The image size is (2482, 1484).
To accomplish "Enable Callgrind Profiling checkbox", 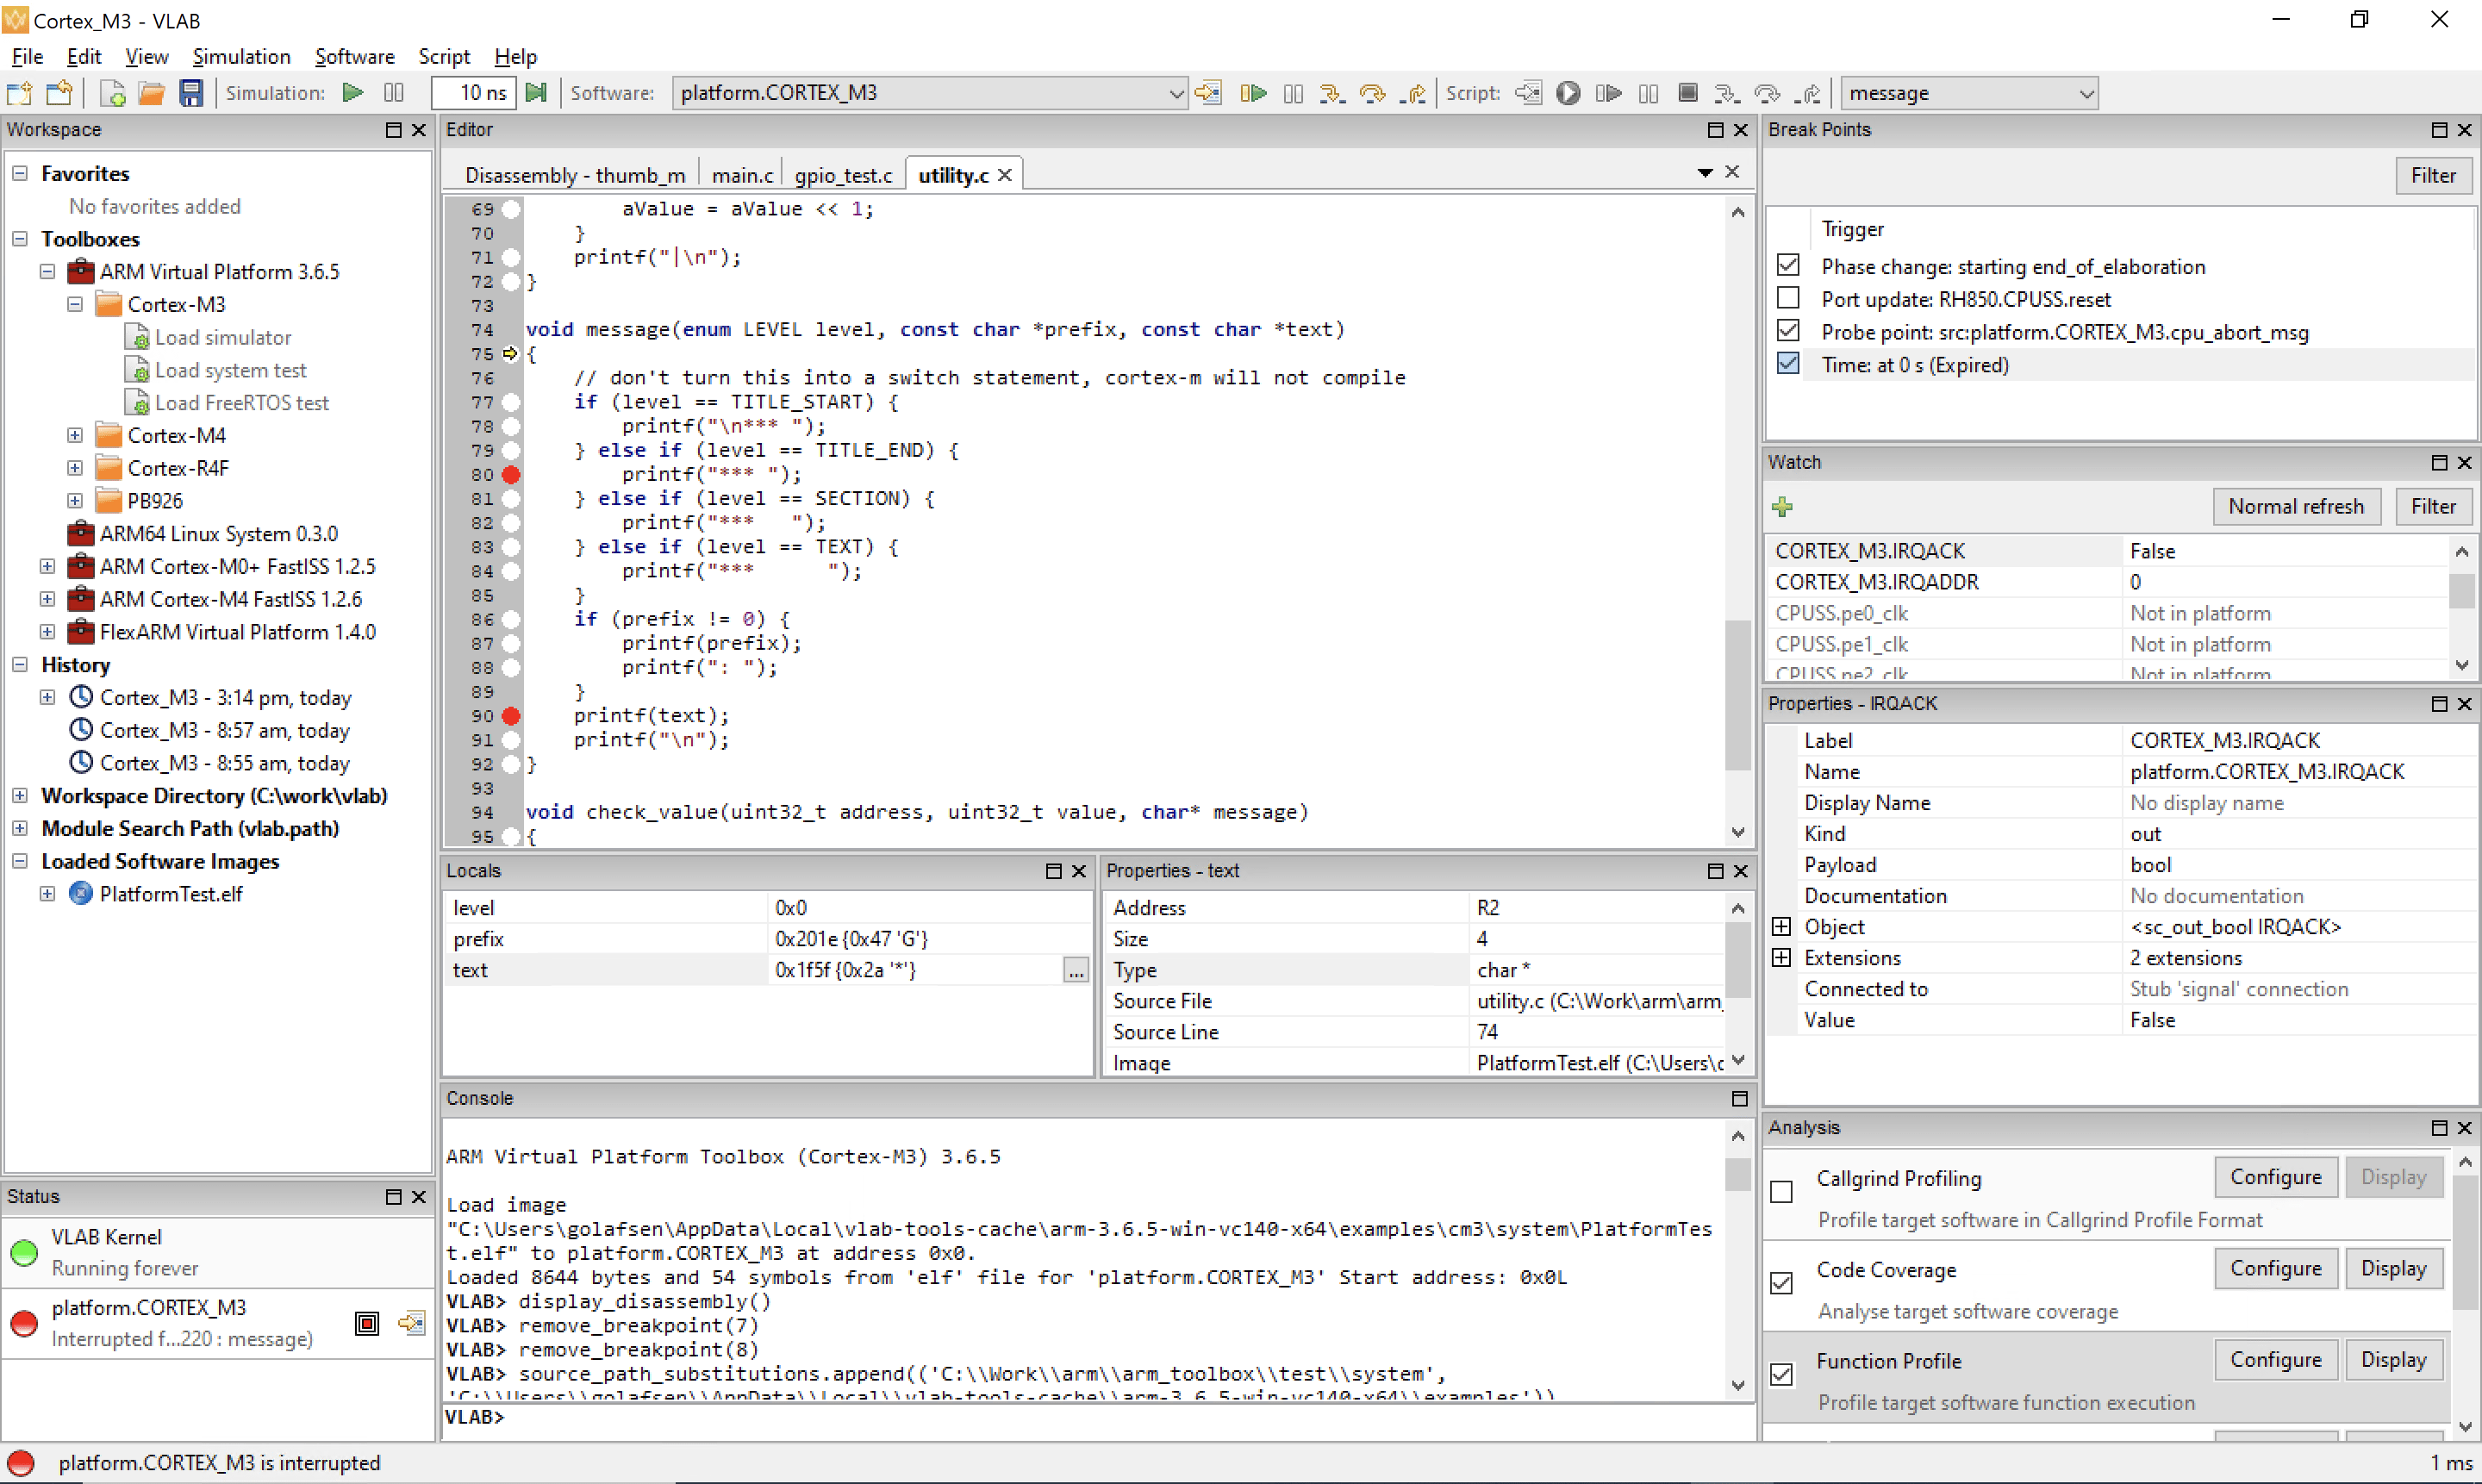I will 1781,1191.
